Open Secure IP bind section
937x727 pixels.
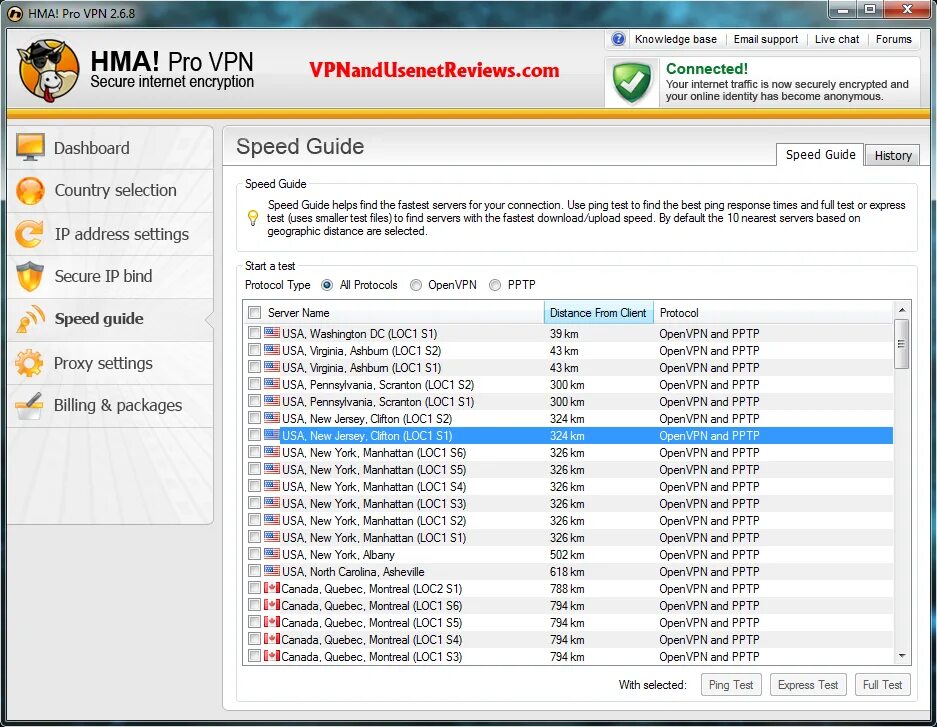tap(111, 276)
